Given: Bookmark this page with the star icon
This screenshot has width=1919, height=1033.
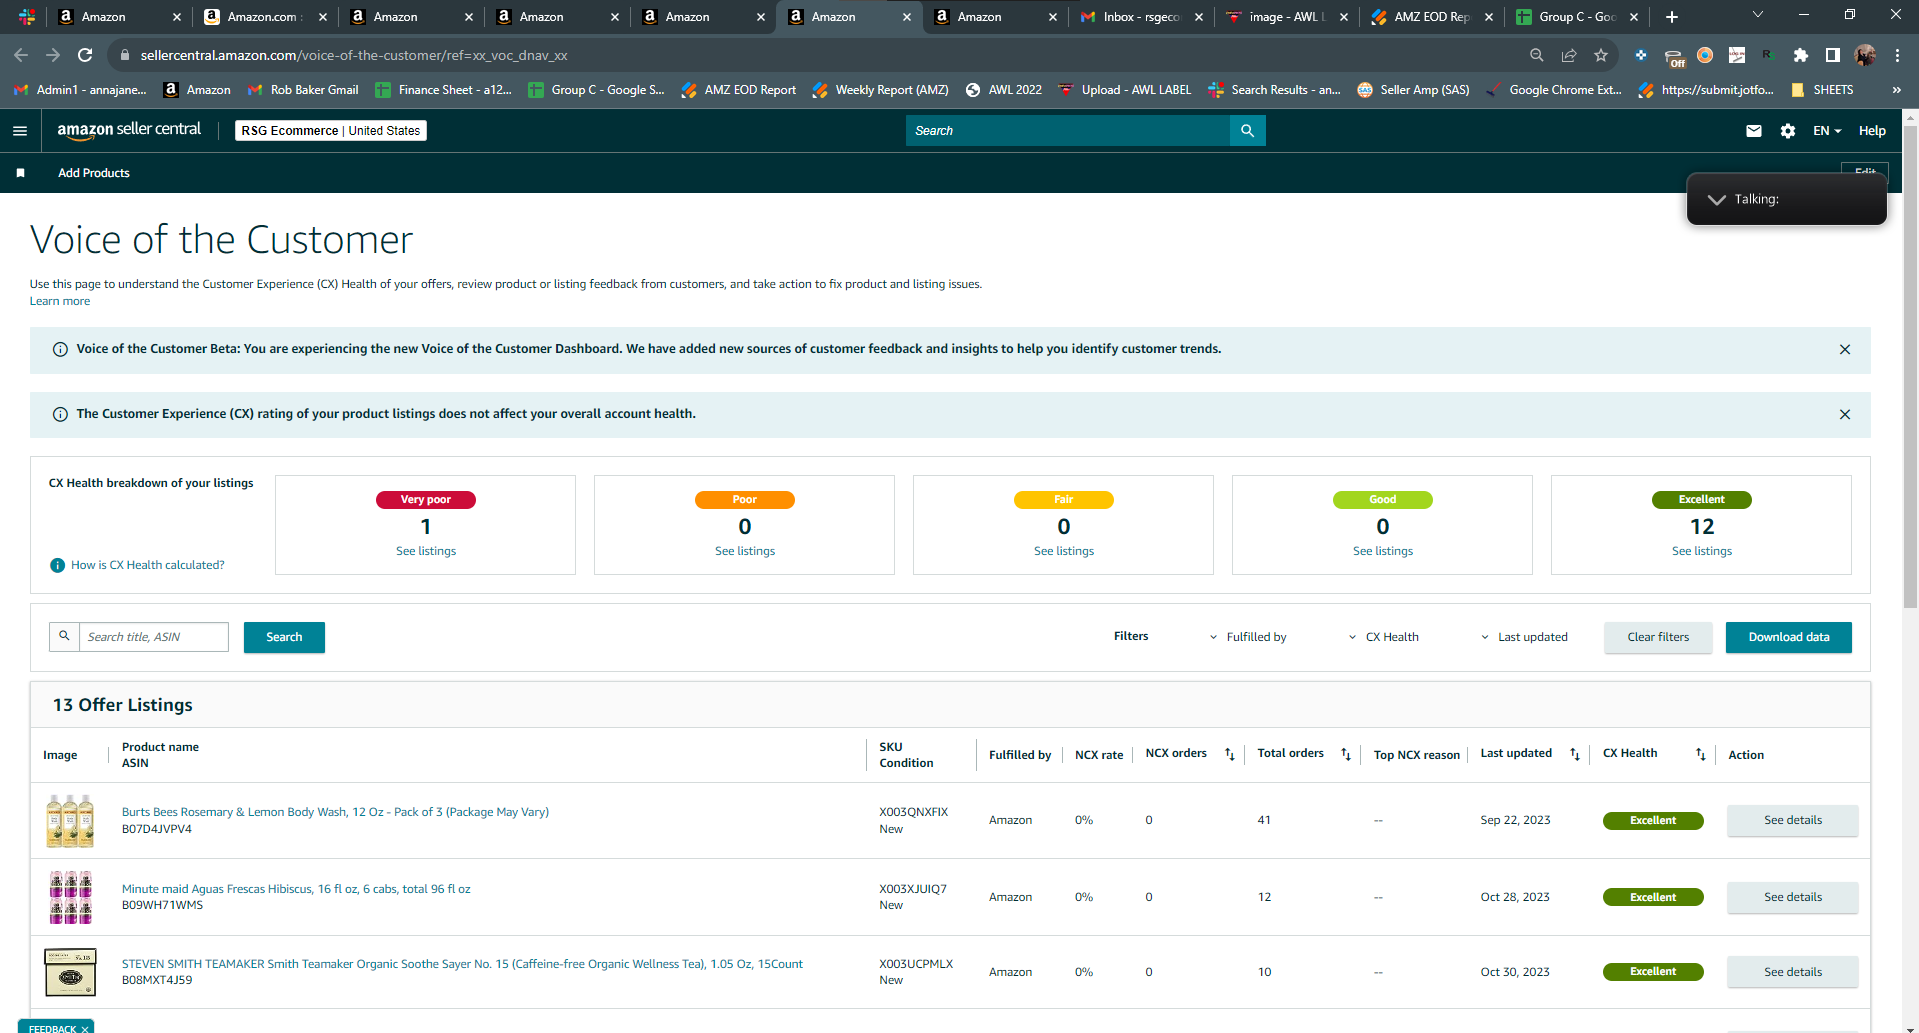Looking at the screenshot, I should point(1601,55).
